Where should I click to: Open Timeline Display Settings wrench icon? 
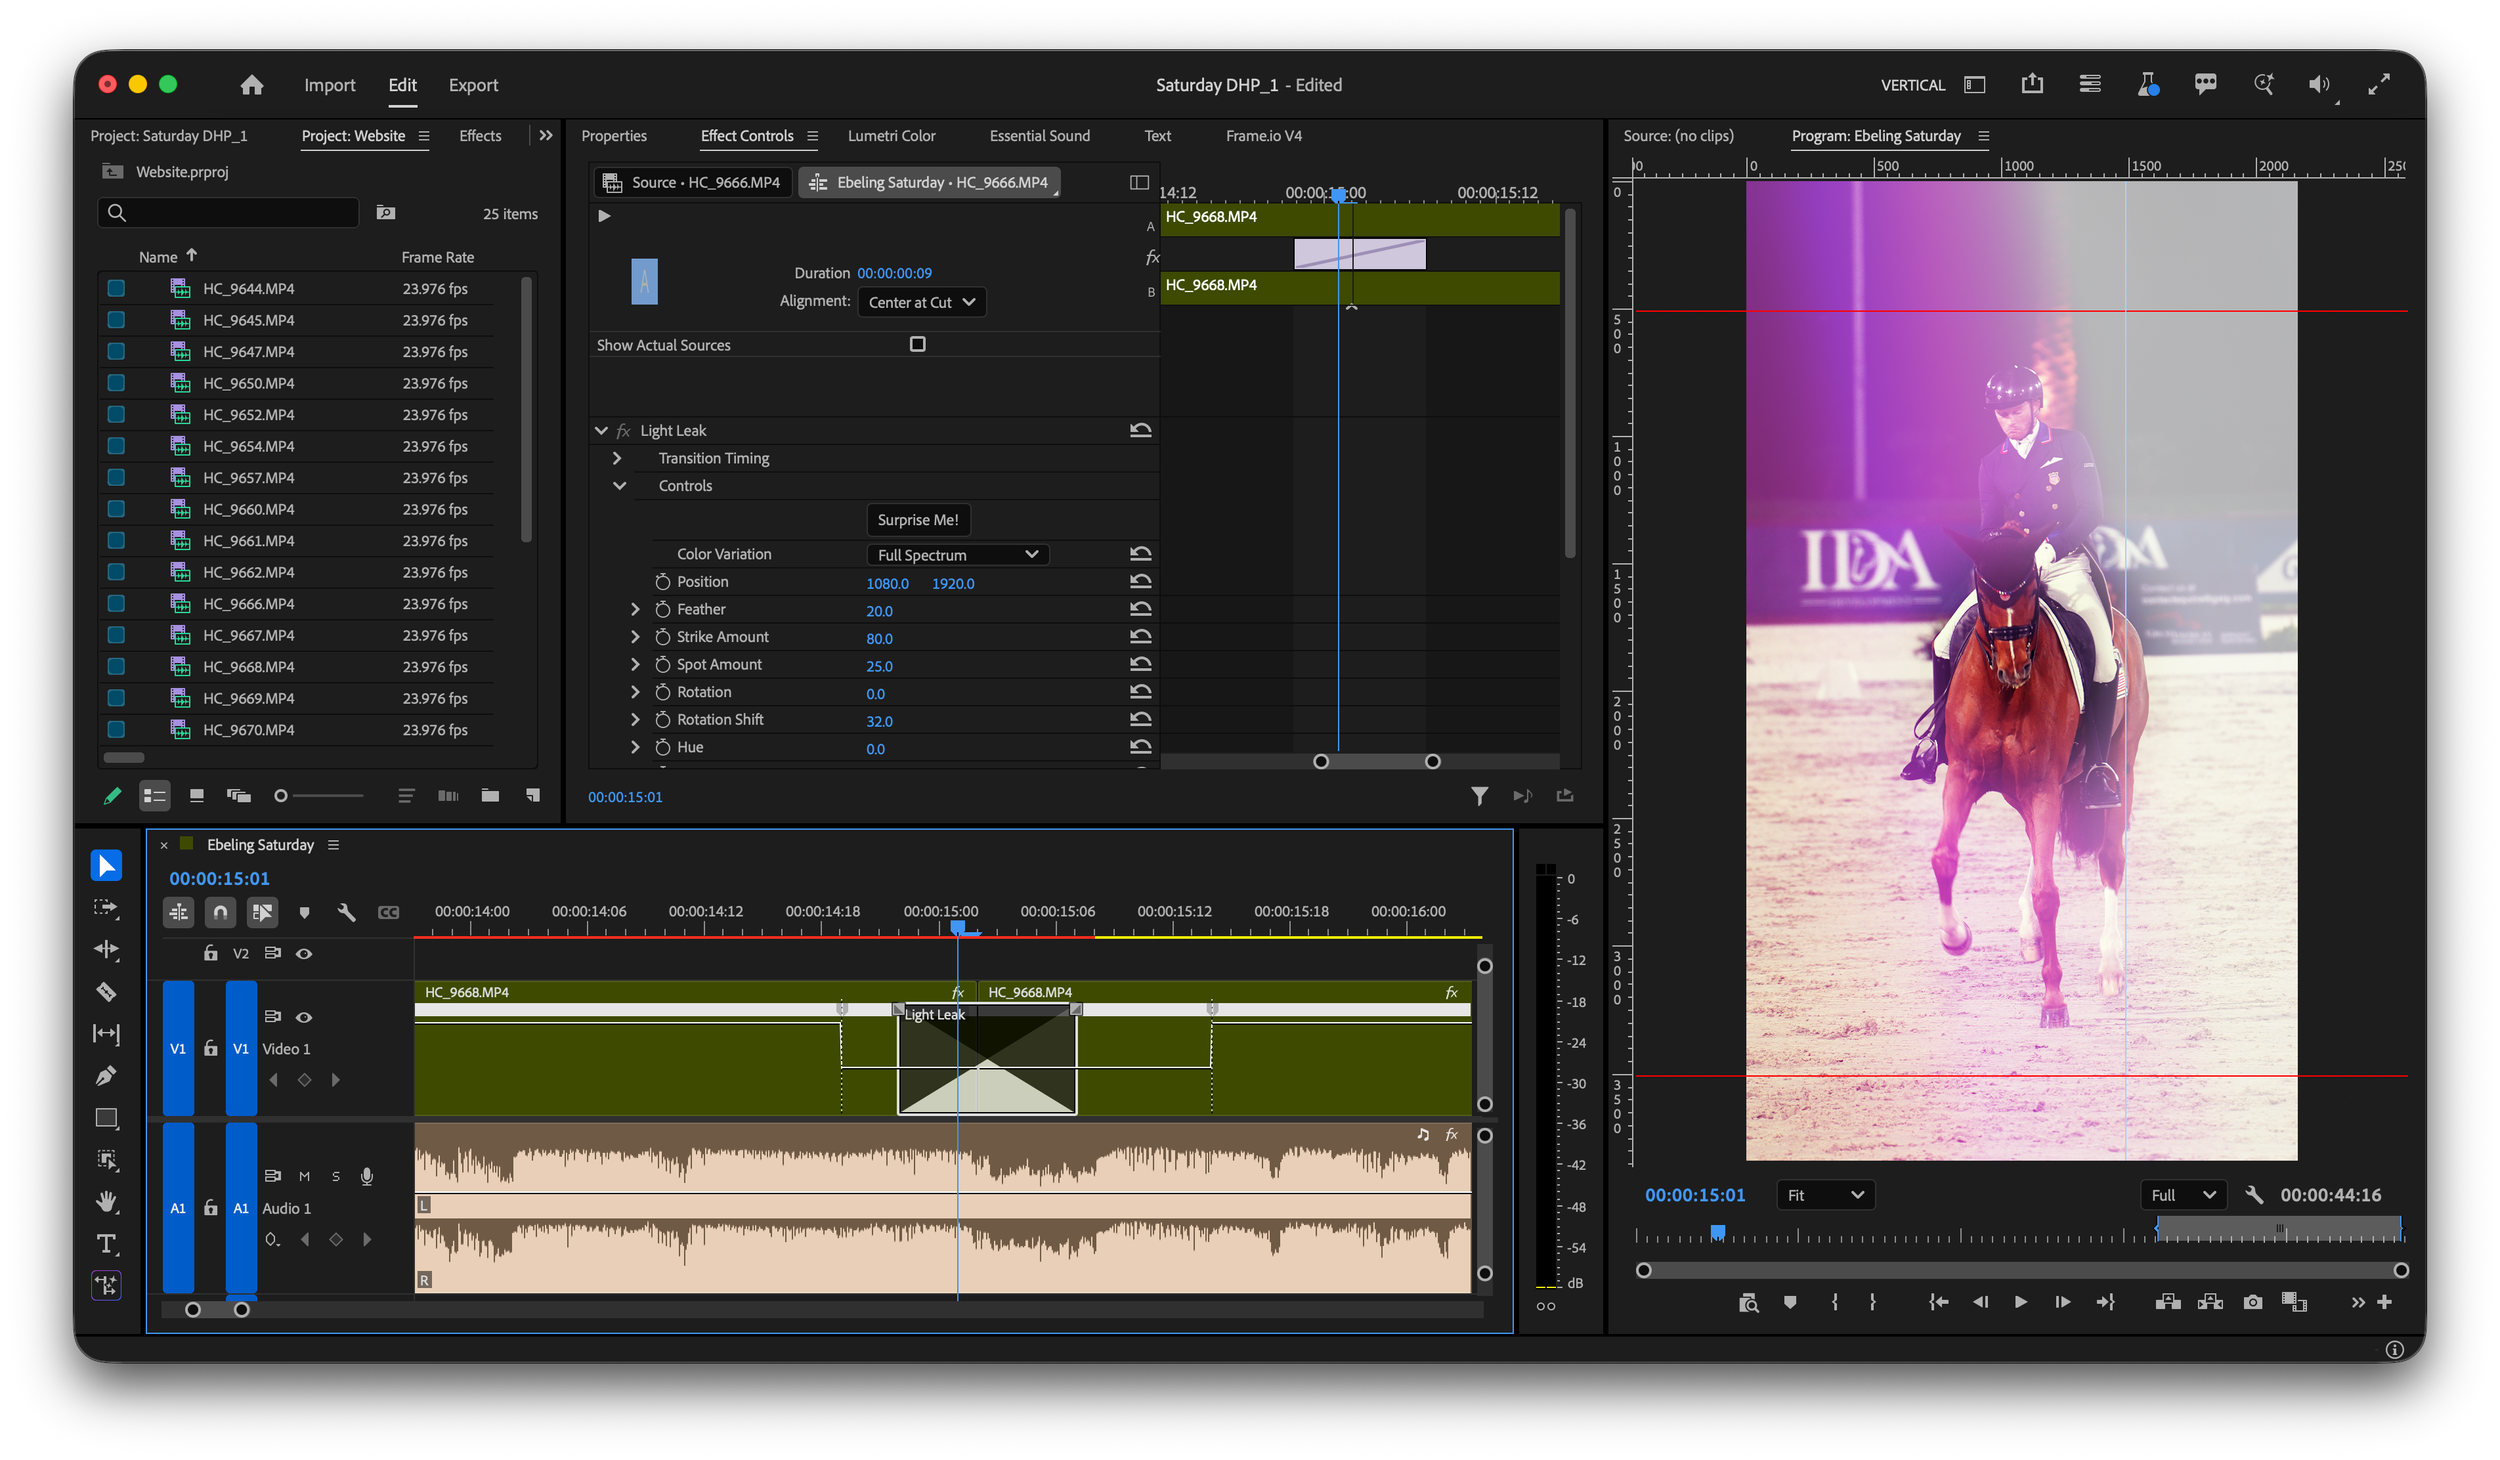point(346,912)
